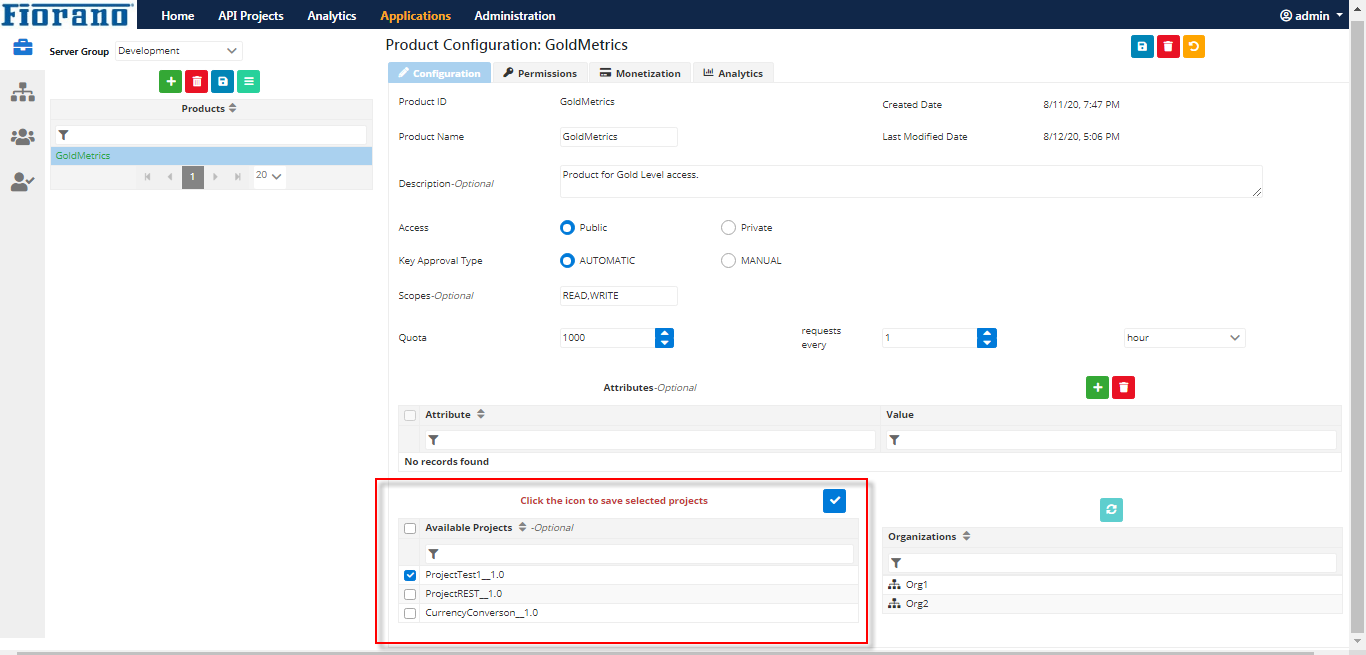1366x655 pixels.
Task: Open the Server Group Development dropdown
Action: 179,51
